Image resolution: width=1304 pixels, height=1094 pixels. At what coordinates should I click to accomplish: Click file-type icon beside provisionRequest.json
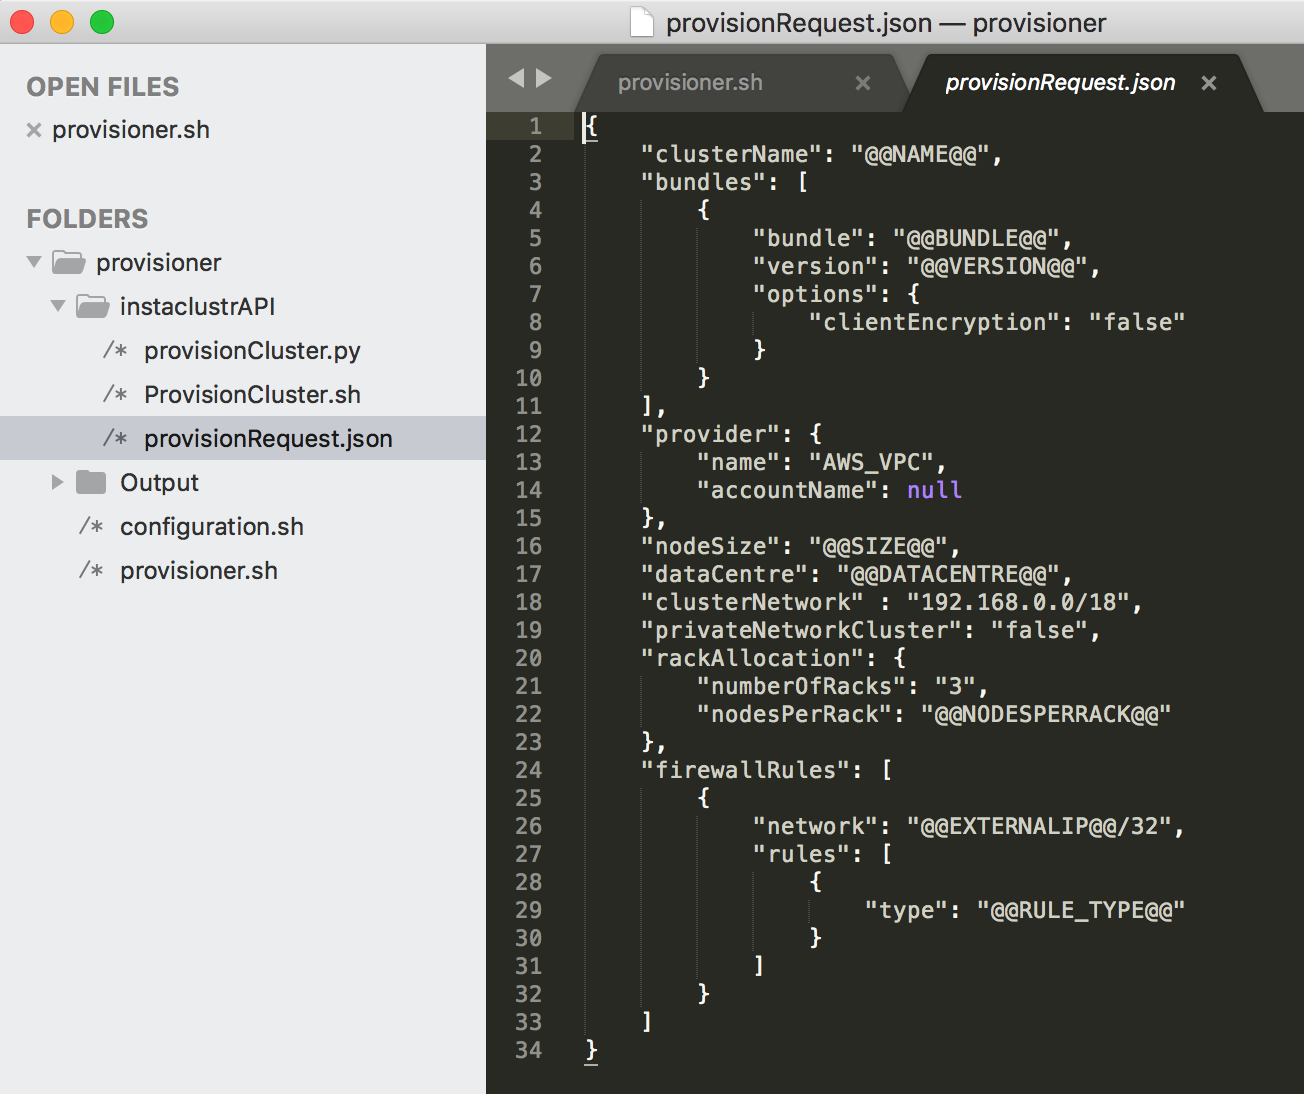(115, 438)
